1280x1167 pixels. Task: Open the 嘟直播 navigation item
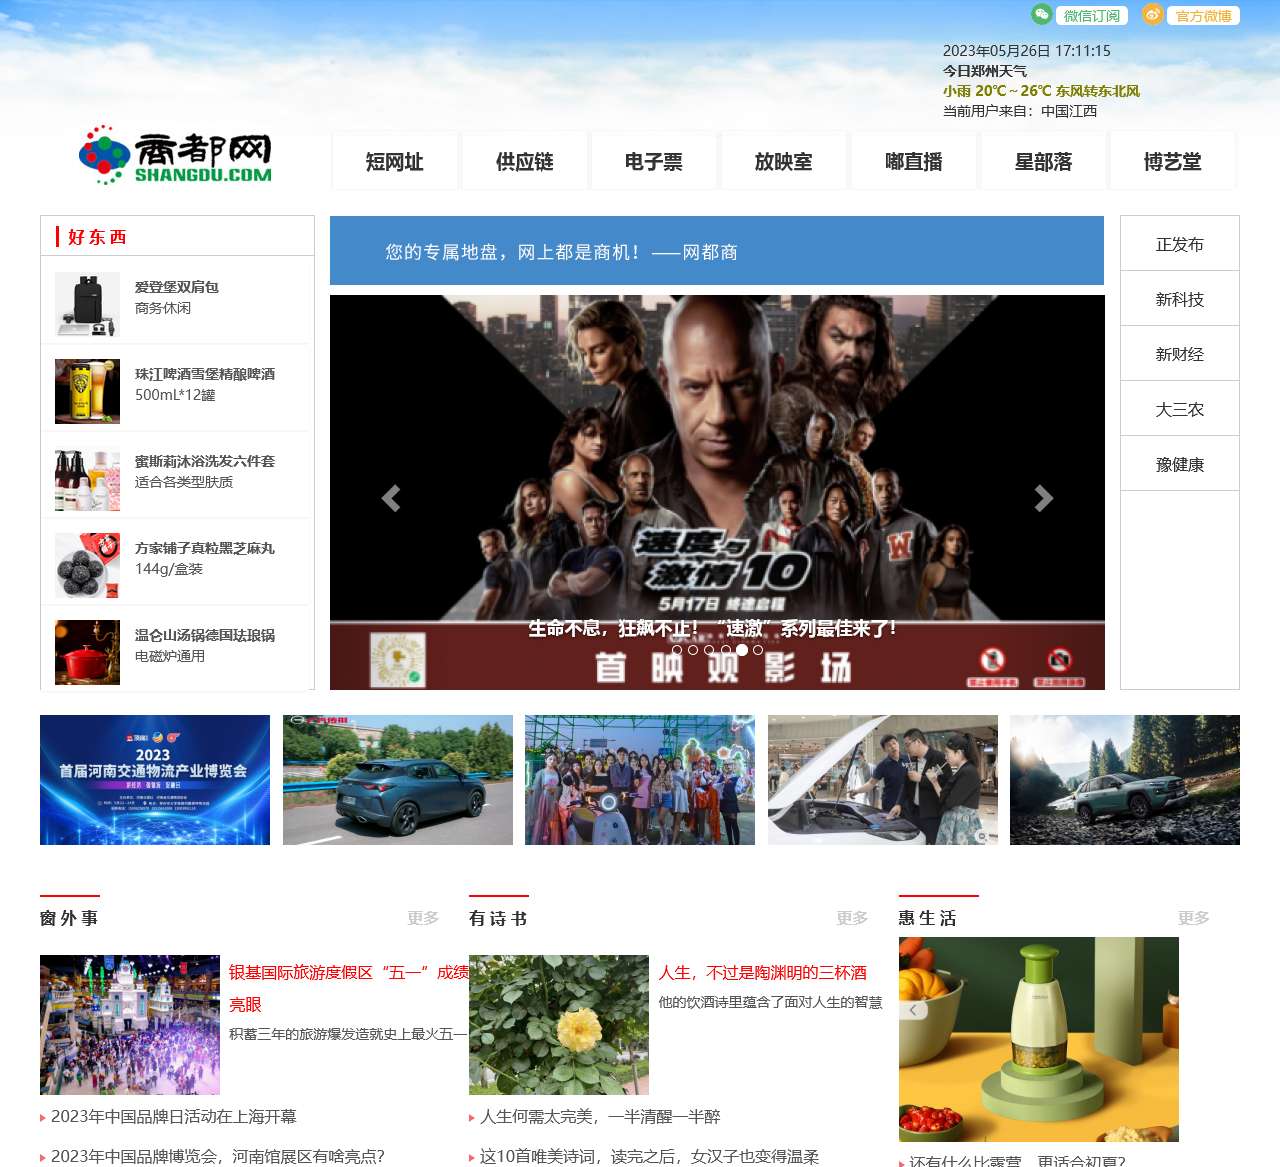point(914,161)
